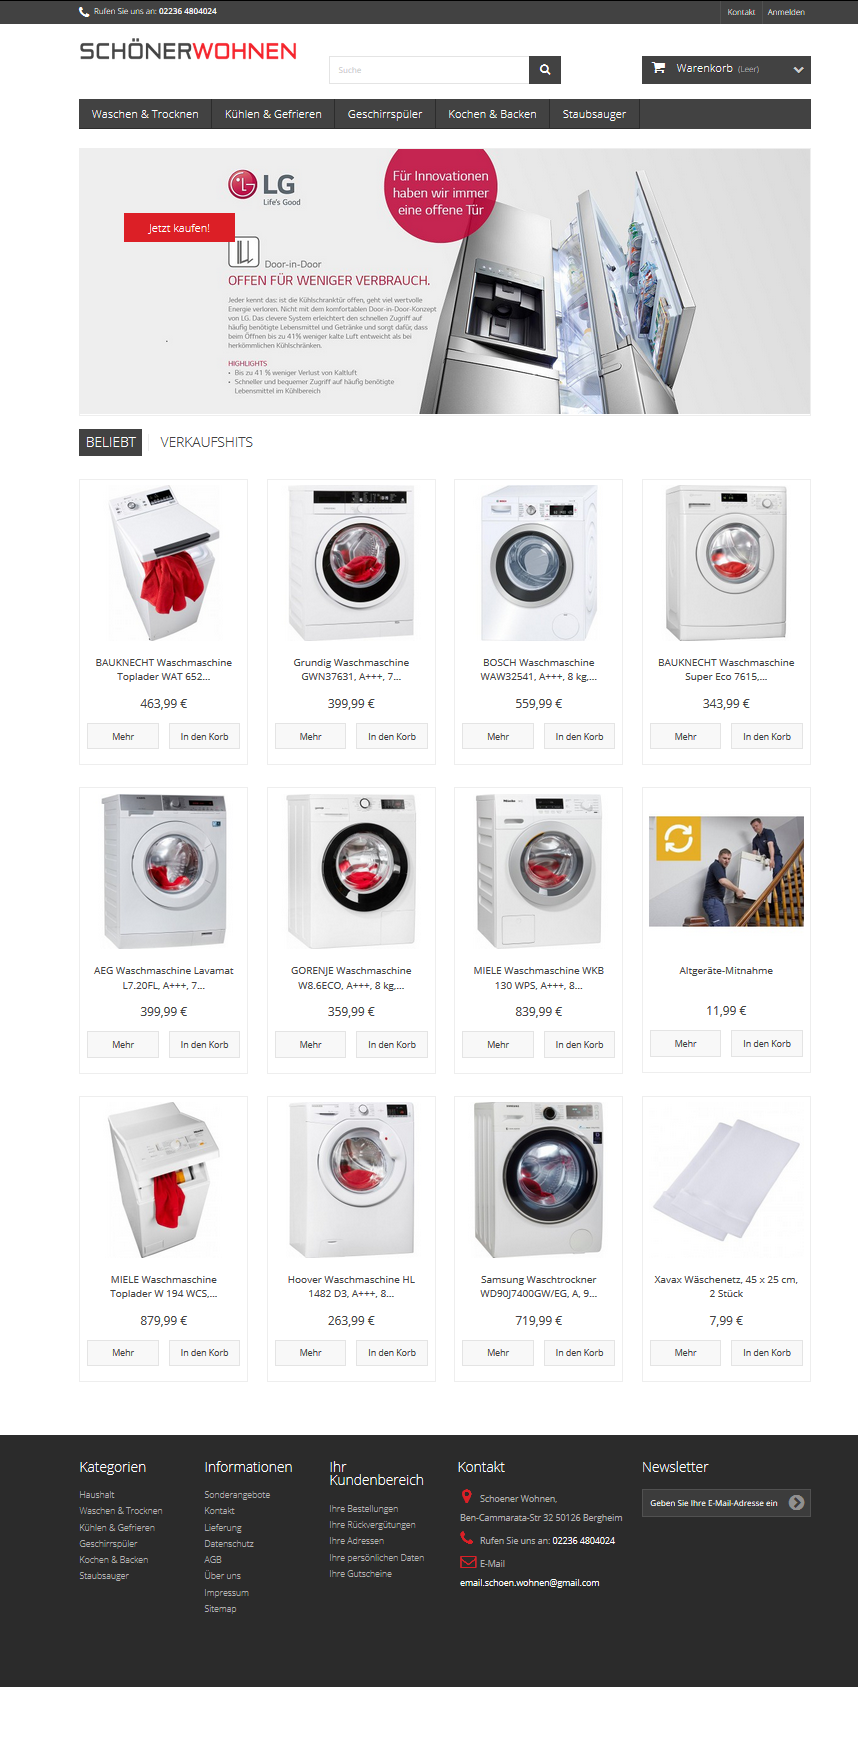Screen dimensions: 858x1741
Task: Click the Suche search input field
Action: [x=429, y=70]
